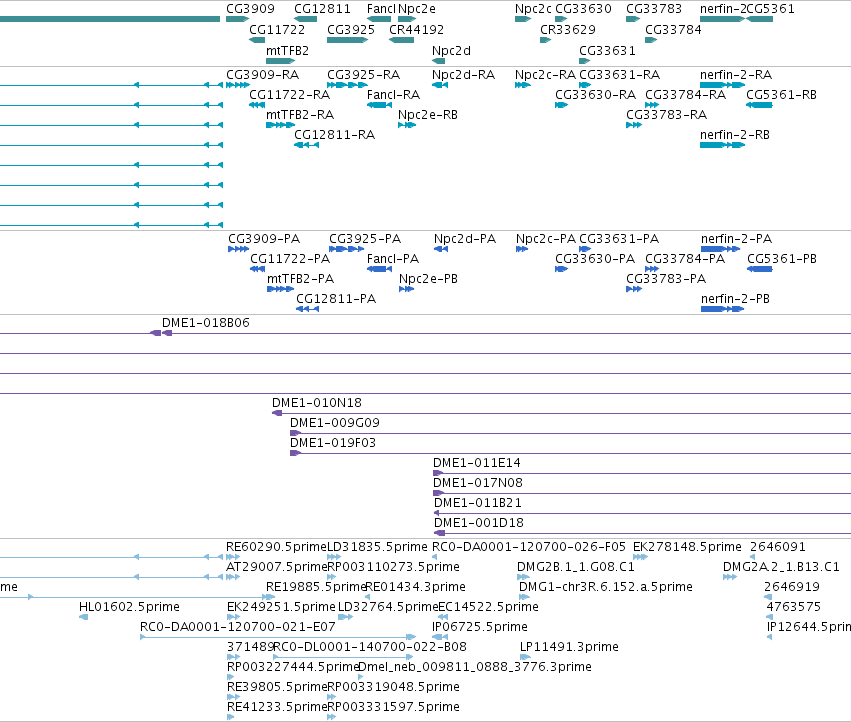
Task: Click the Npc2d gene label
Action: [451, 50]
